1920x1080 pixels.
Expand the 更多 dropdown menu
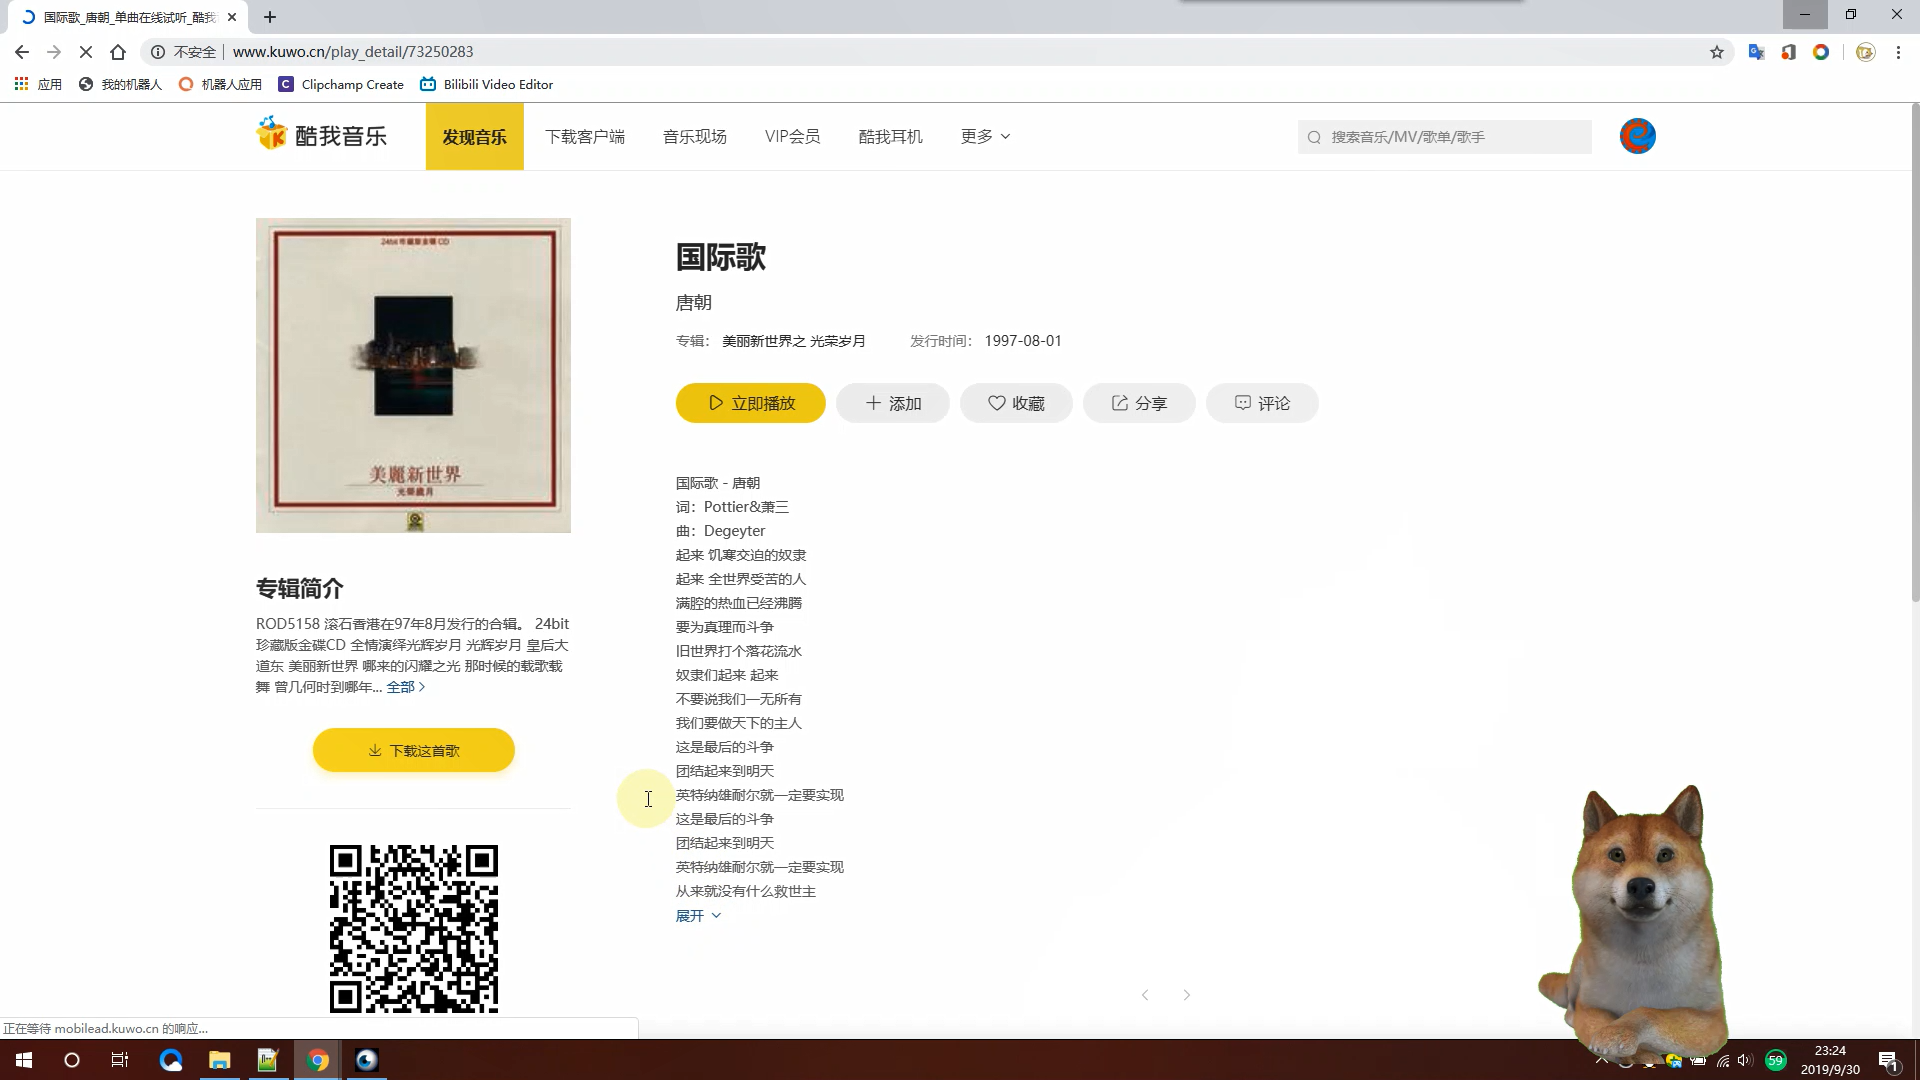[985, 136]
